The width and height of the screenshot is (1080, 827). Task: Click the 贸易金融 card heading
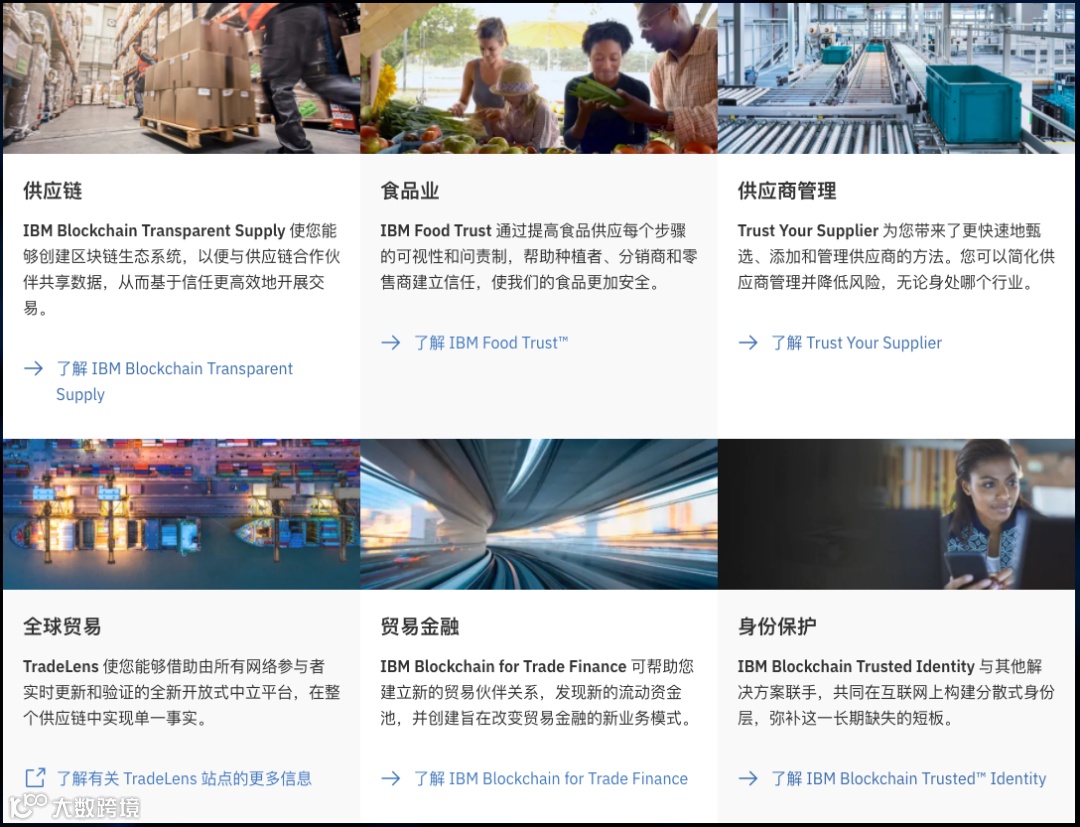[x=419, y=627]
